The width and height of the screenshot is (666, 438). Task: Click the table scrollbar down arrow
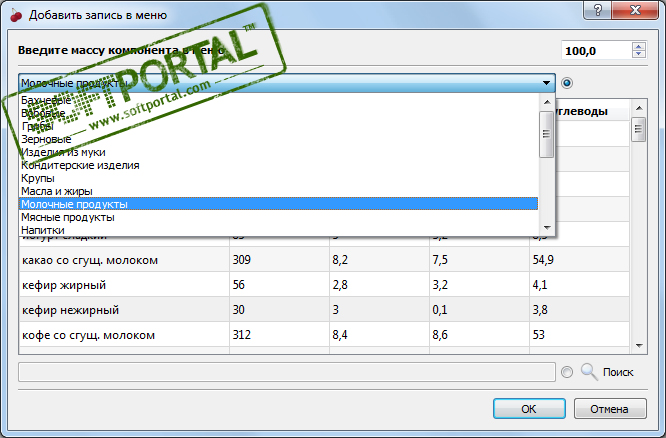point(638,345)
